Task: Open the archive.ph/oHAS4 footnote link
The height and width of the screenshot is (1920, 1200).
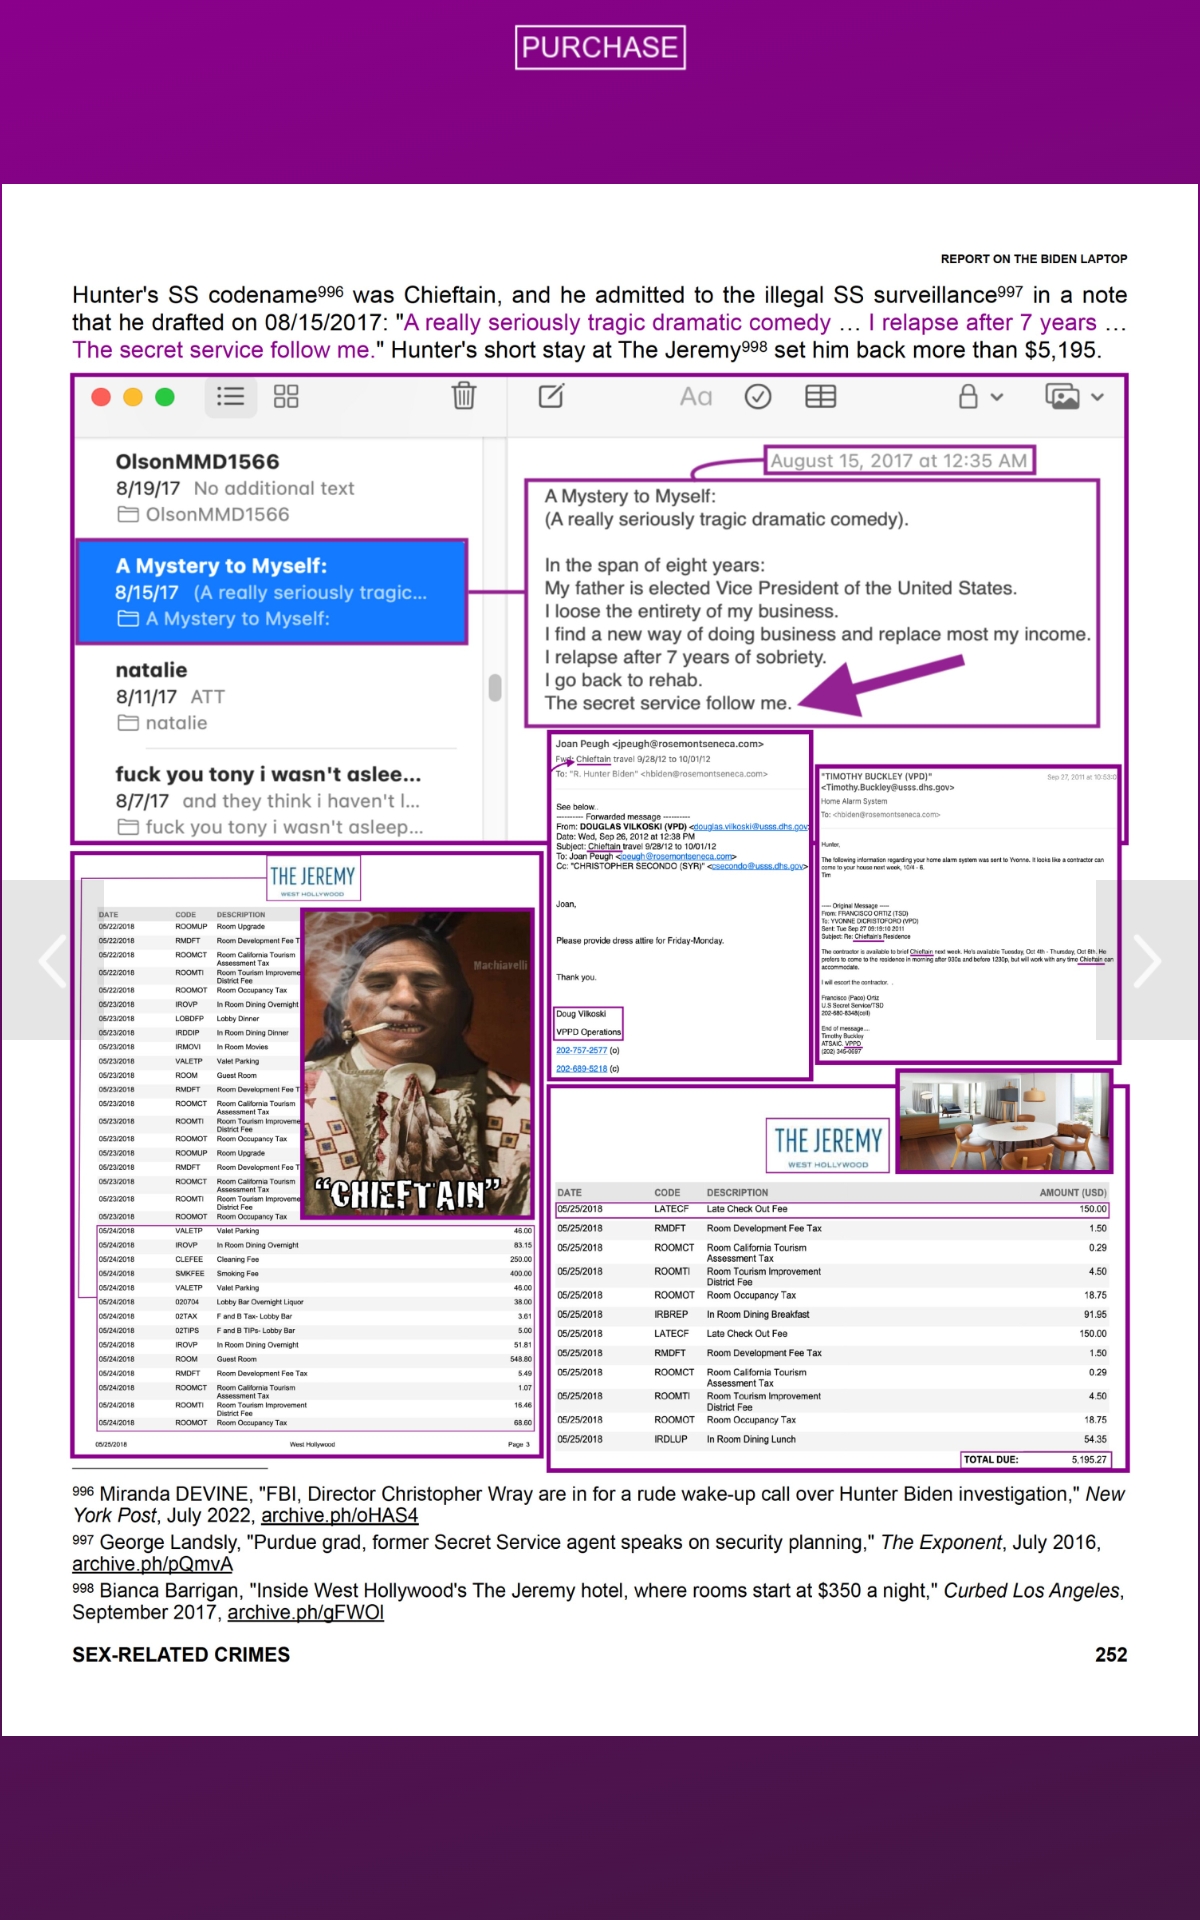Action: 339,1516
